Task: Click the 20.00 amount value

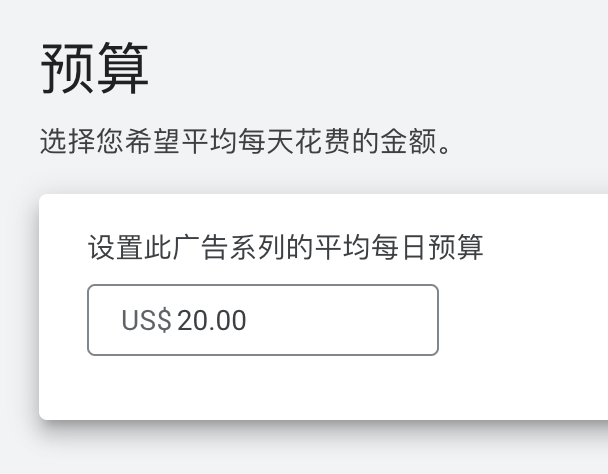Action: pyautogui.click(x=212, y=321)
